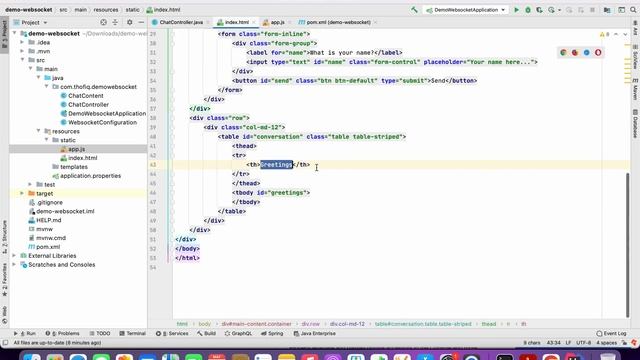Screen dimensions: 640x360
Task: Open Maven tool window on right stripe
Action: 635,89
